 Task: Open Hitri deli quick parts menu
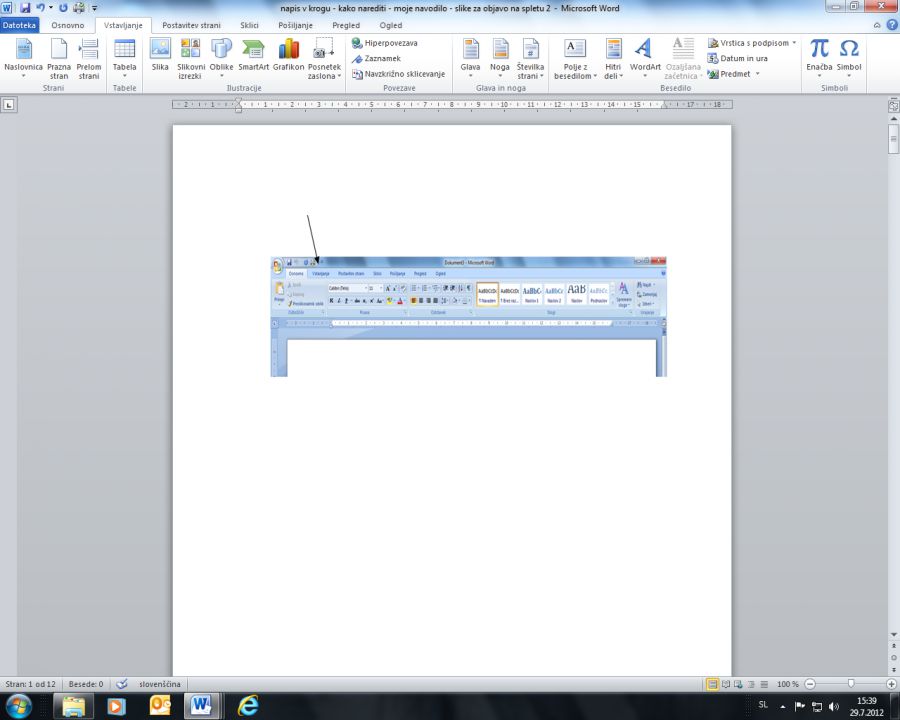coord(613,59)
